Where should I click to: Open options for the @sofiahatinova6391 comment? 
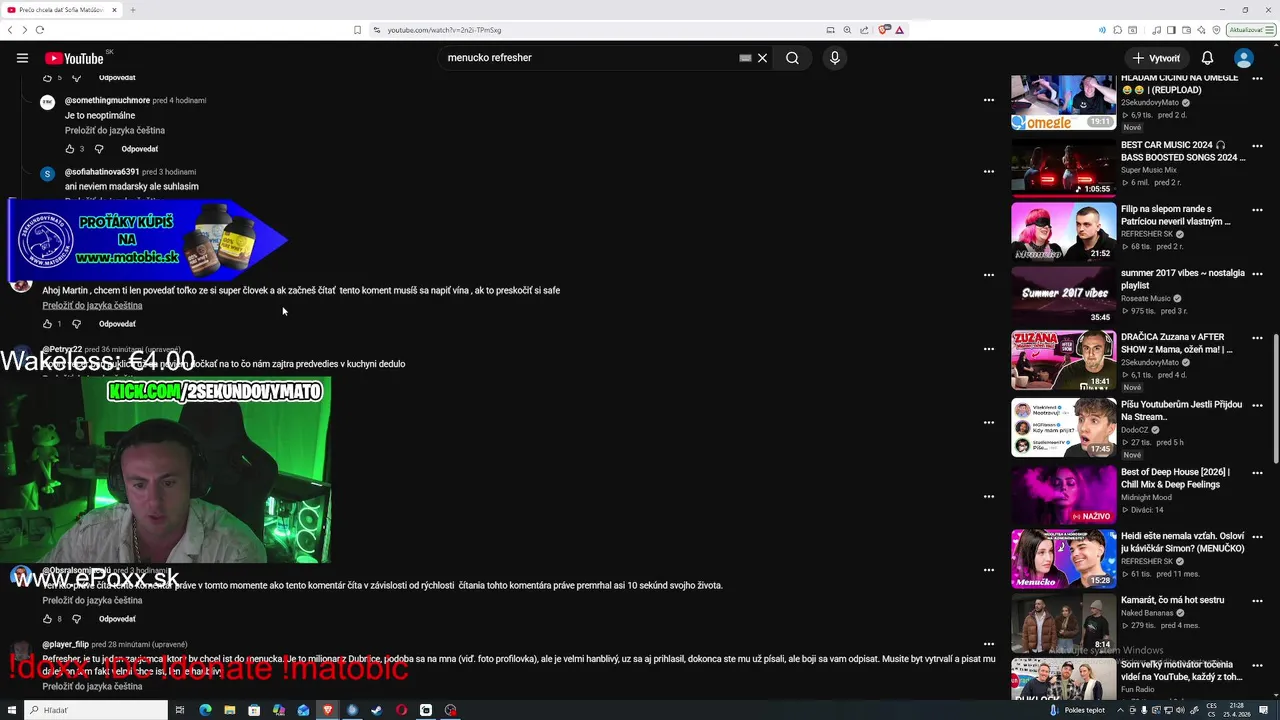click(x=988, y=171)
